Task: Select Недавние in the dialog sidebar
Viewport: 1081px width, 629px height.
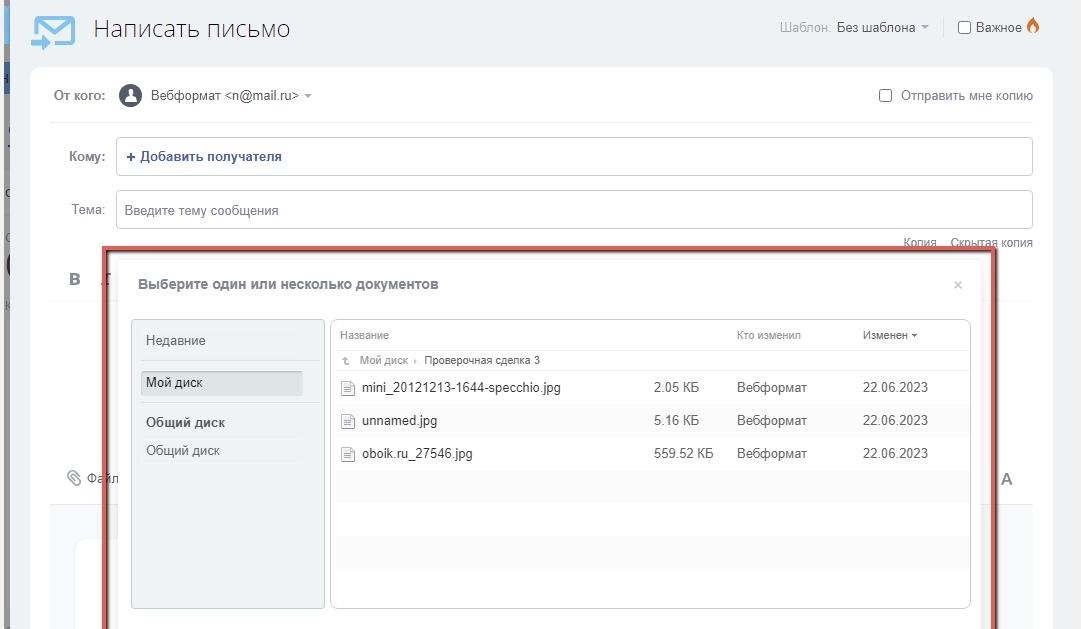Action: [176, 341]
